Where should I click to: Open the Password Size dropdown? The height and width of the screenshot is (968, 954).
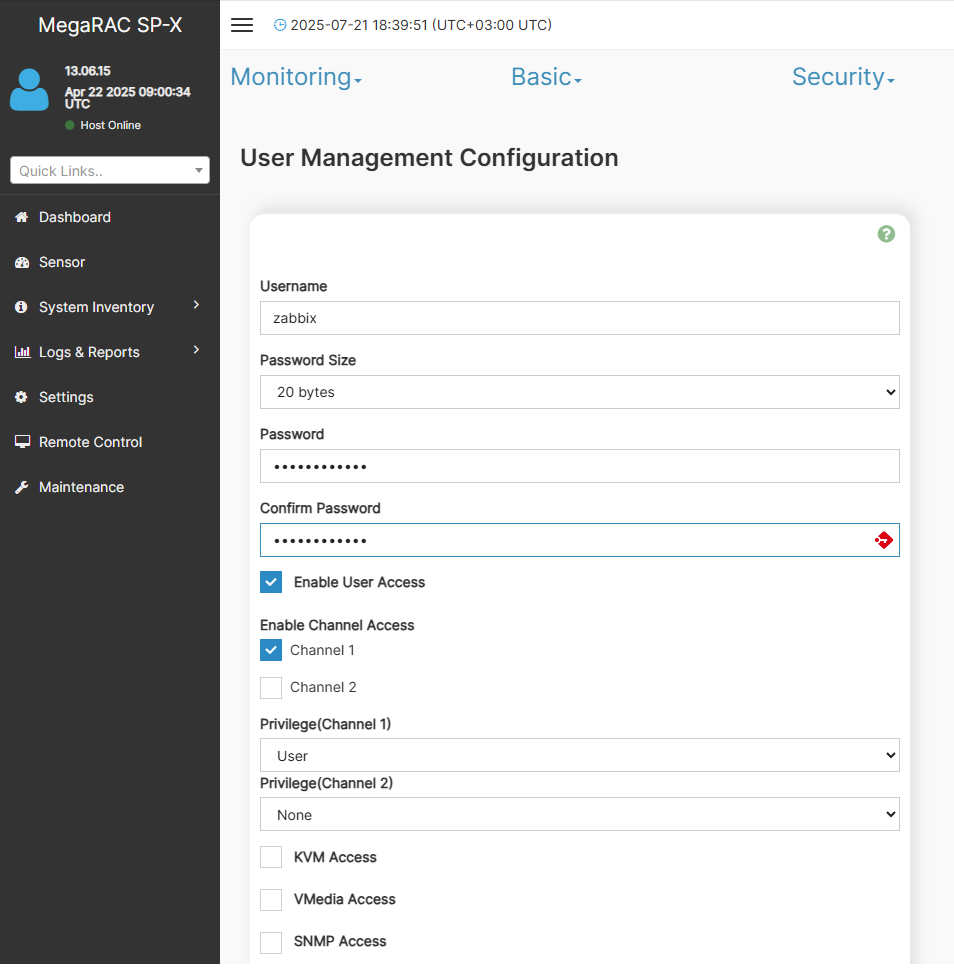pyautogui.click(x=580, y=392)
